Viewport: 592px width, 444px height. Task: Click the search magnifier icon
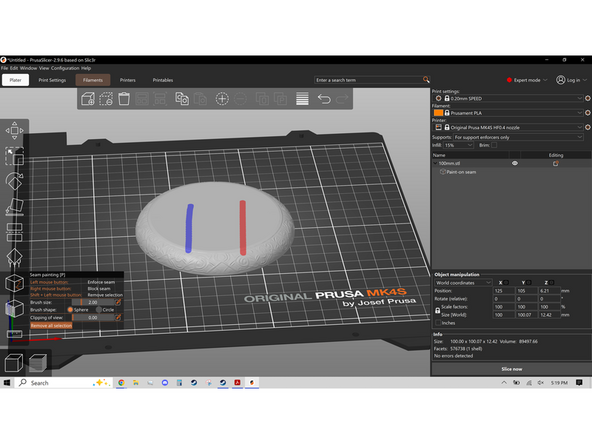[426, 80]
